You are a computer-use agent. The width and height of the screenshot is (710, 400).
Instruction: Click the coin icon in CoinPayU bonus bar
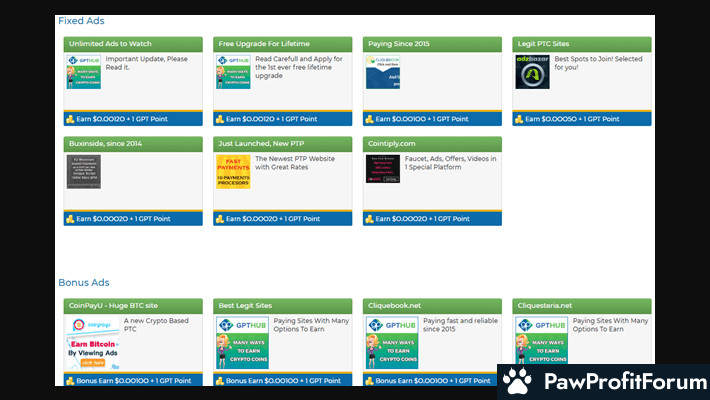70,381
